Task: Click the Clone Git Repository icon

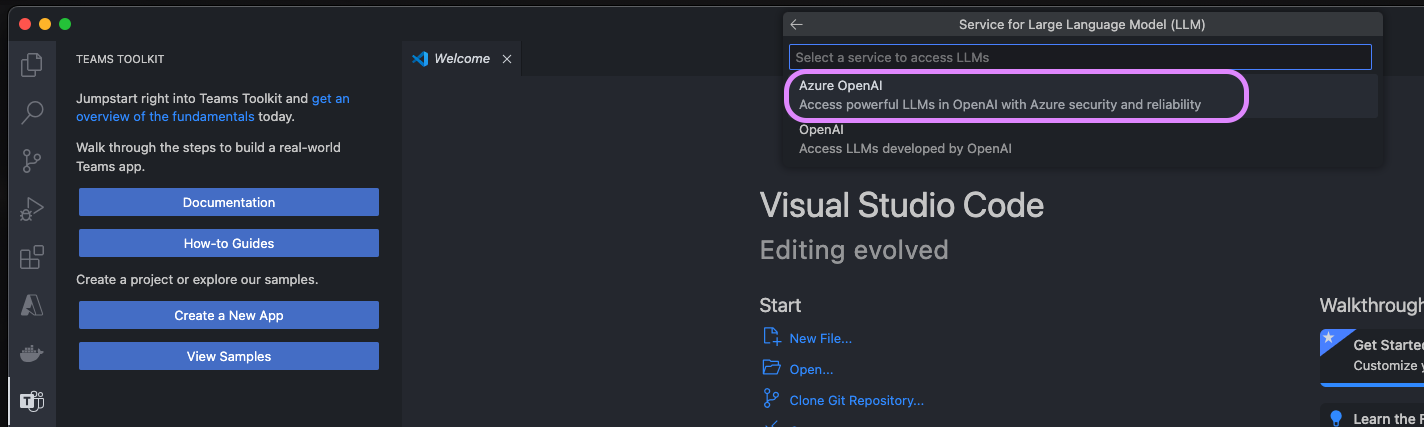Action: click(x=771, y=399)
